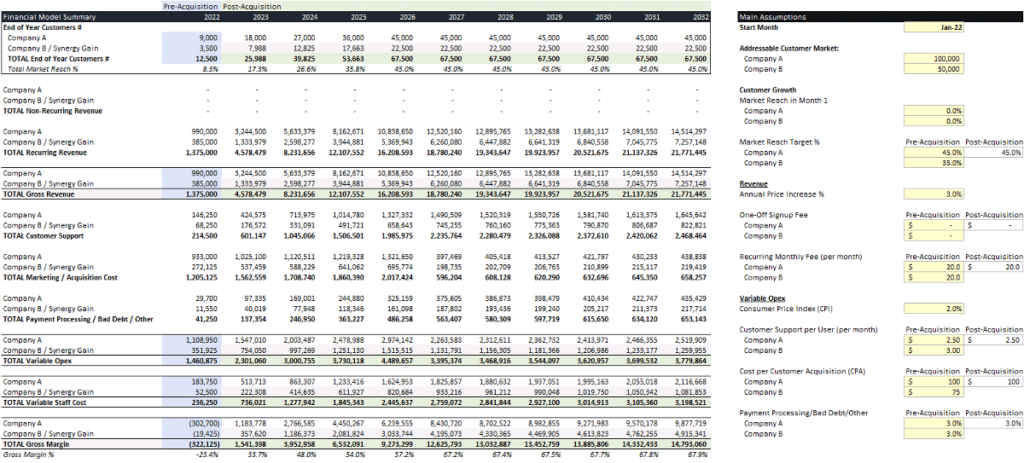Click 2023 total customers value 25,988
This screenshot has height=463, width=1024.
coord(255,59)
